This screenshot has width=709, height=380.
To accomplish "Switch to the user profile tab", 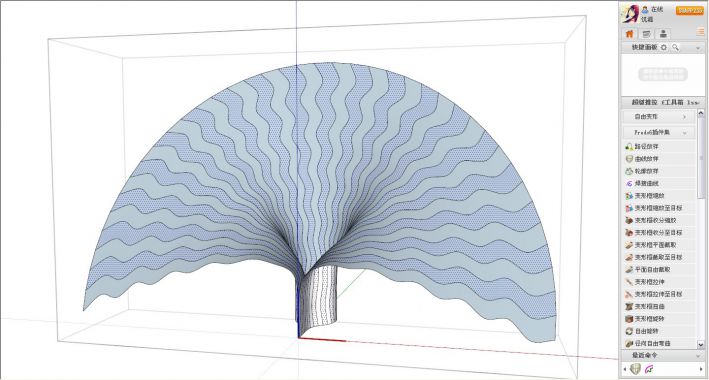I will point(663,33).
